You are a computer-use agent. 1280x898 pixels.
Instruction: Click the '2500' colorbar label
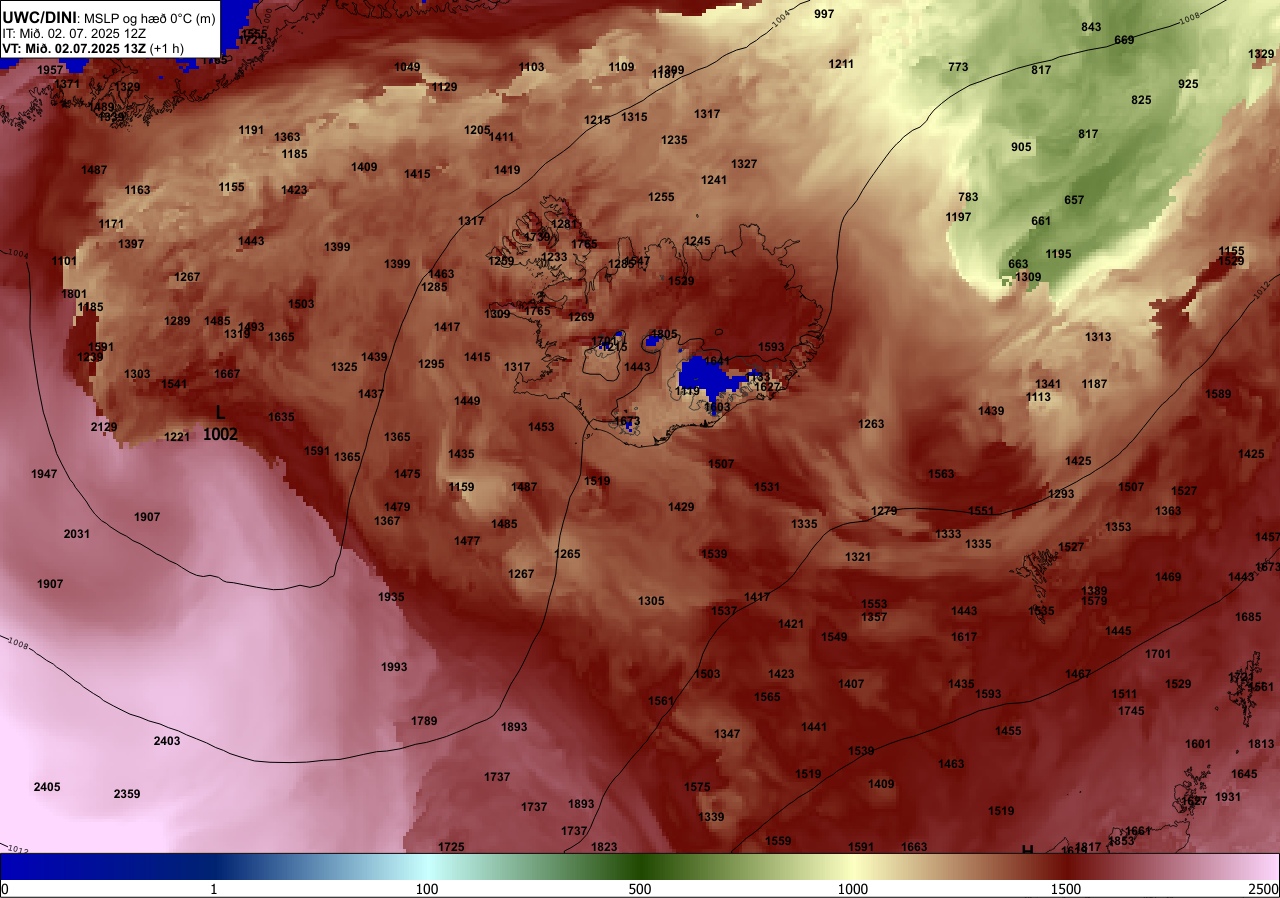click(x=1264, y=889)
